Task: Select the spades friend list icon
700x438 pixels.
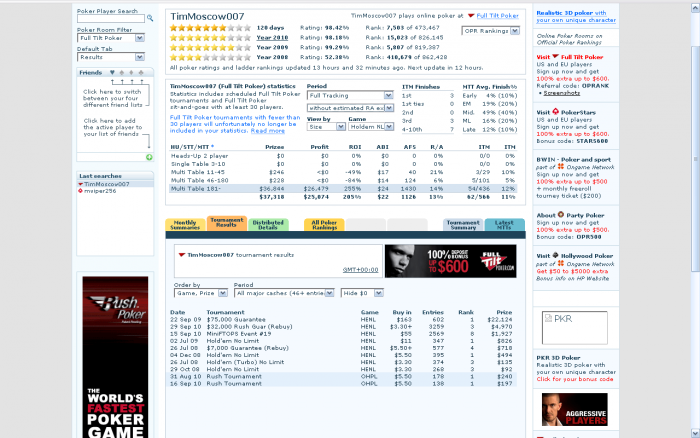Action: pyautogui.click(x=121, y=72)
